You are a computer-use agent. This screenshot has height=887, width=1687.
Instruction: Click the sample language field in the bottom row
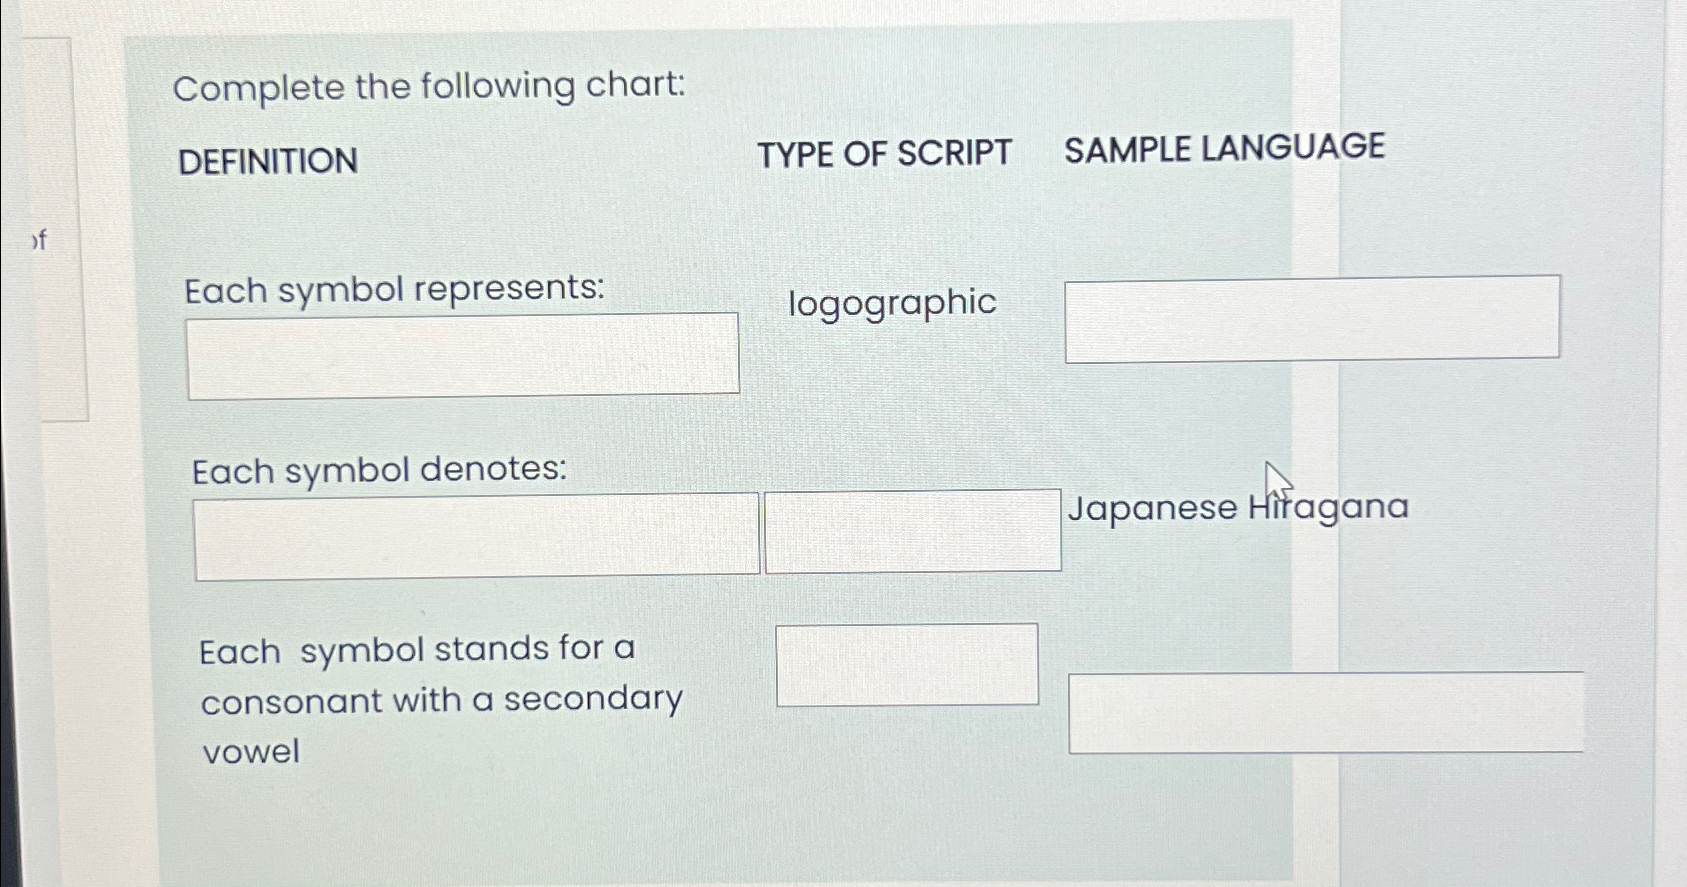(1325, 714)
